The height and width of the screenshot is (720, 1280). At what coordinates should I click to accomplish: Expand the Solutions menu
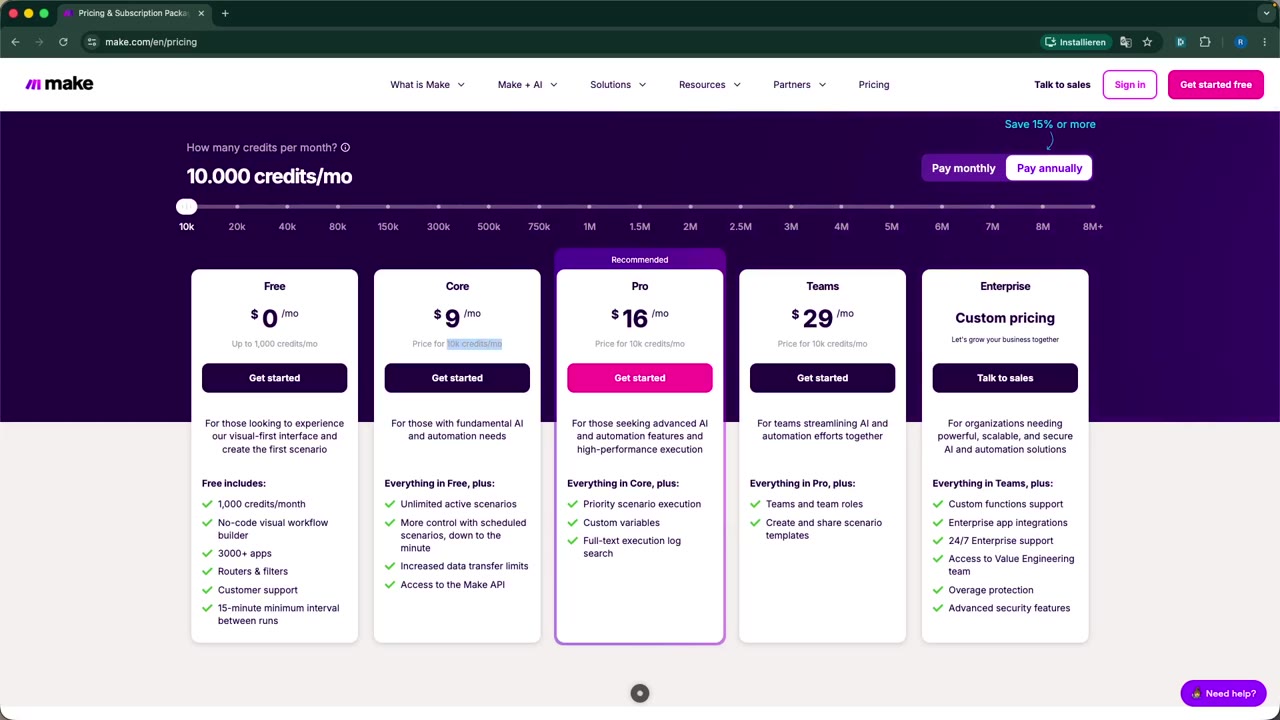coord(618,85)
